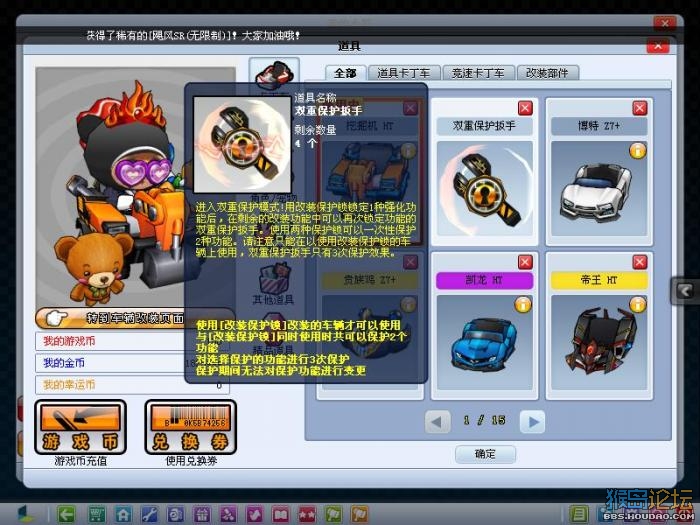This screenshot has width=700, height=525.
Task: Open 游戏币充值 recharge button
Action: (80, 428)
